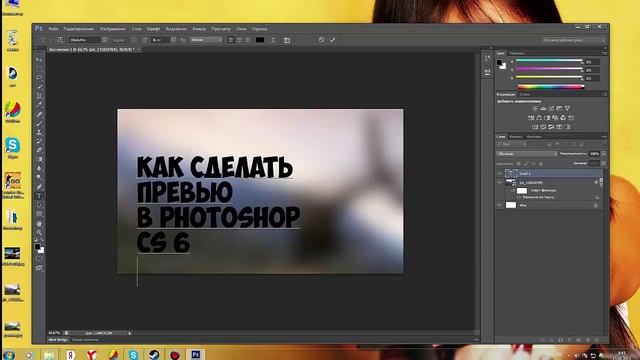The width and height of the screenshot is (640, 360).
Task: Select the Blur tool
Action: coord(39,169)
